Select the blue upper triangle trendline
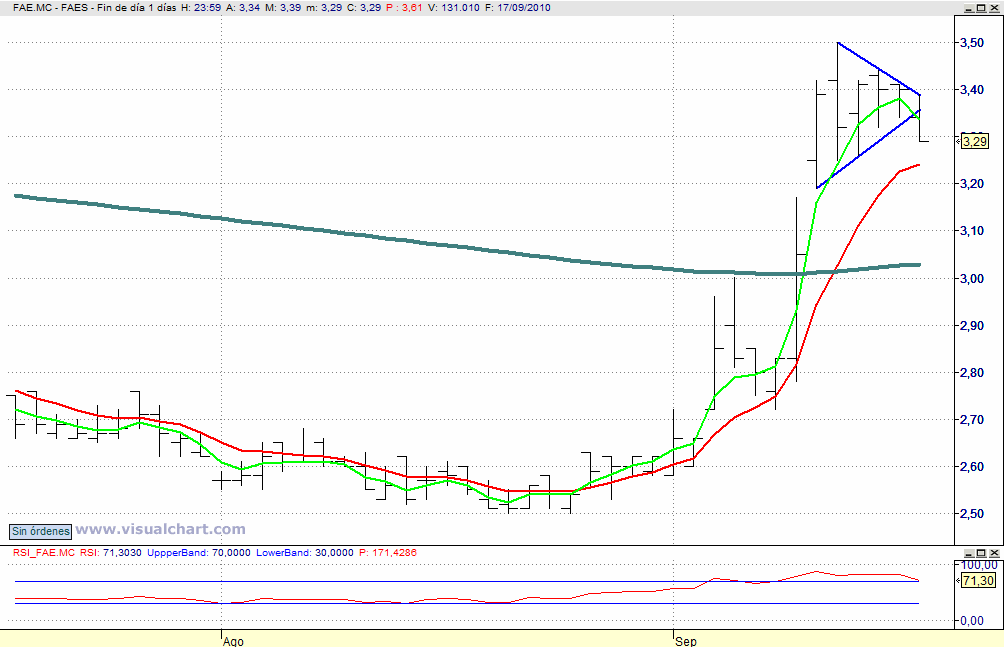This screenshot has width=1004, height=647. pyautogui.click(x=878, y=69)
